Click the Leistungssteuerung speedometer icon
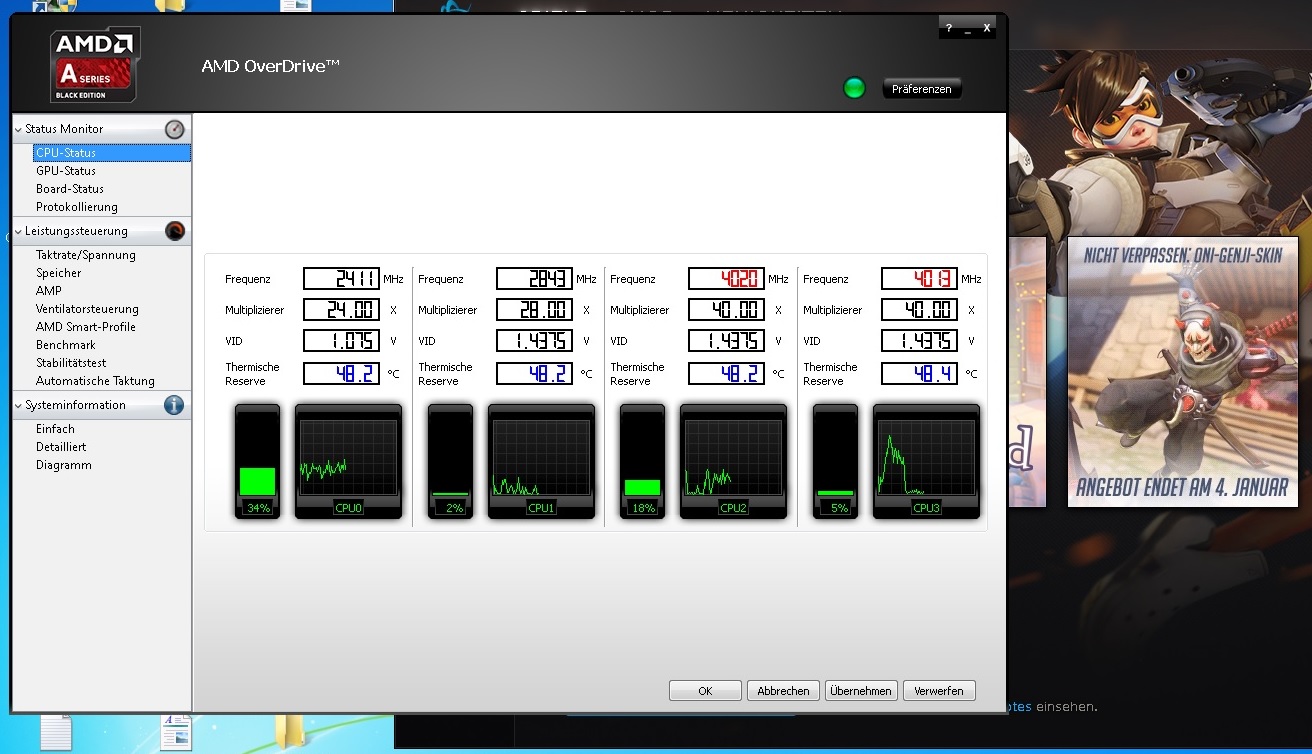1312x754 pixels. pos(175,231)
